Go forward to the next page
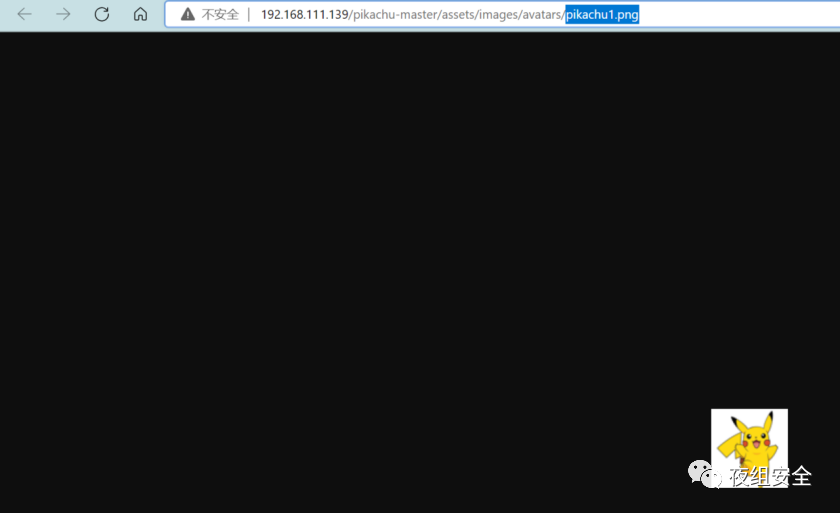This screenshot has width=840, height=514. pos(63,14)
